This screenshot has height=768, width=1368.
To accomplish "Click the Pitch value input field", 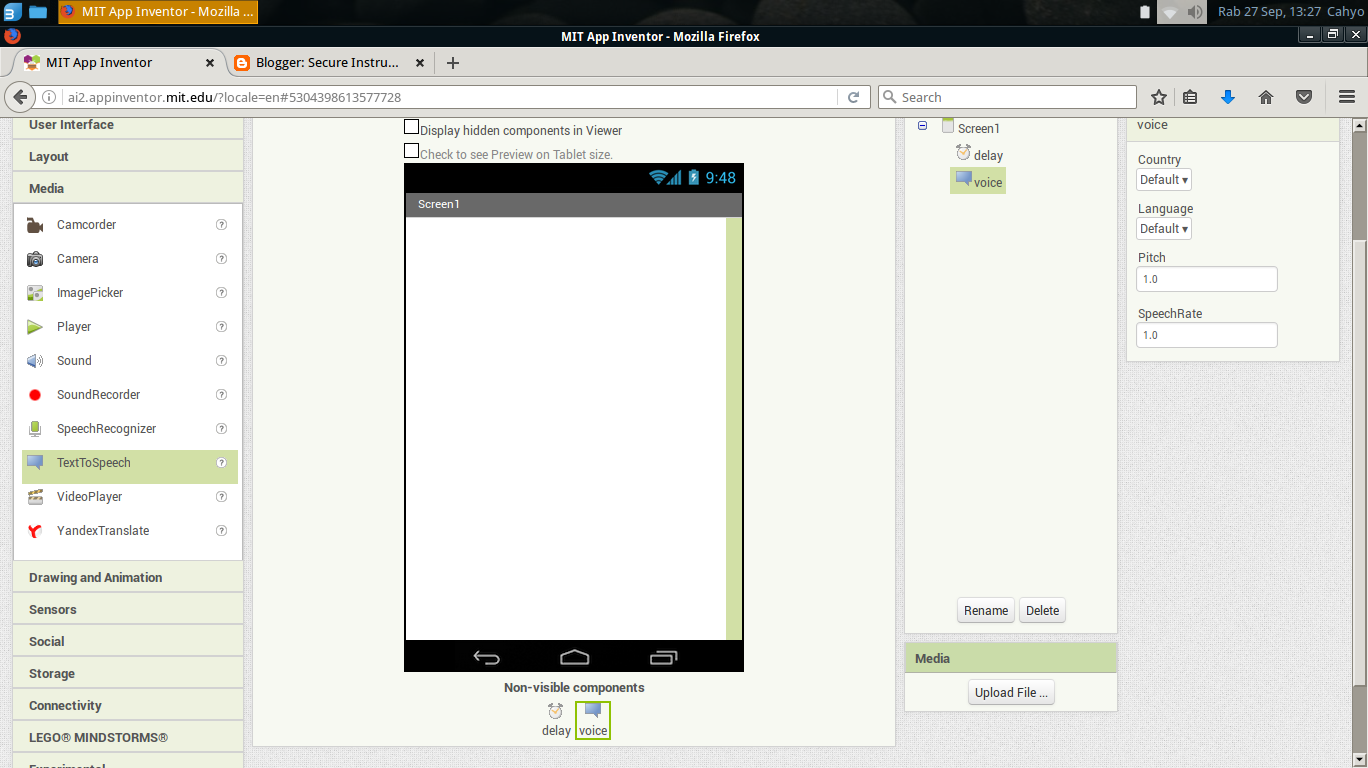I will pyautogui.click(x=1206, y=279).
